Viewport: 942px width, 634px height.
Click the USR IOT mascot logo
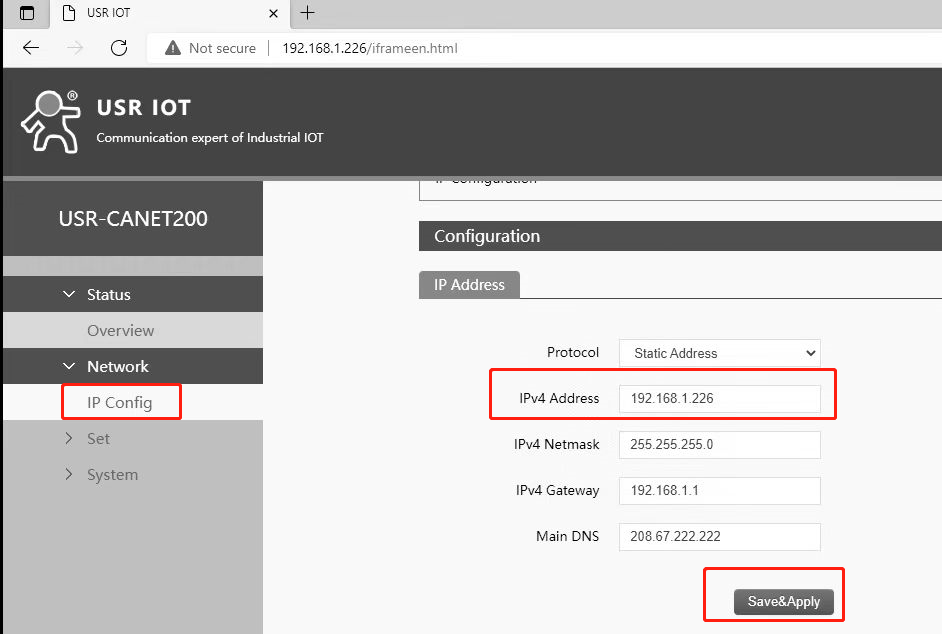click(x=51, y=122)
